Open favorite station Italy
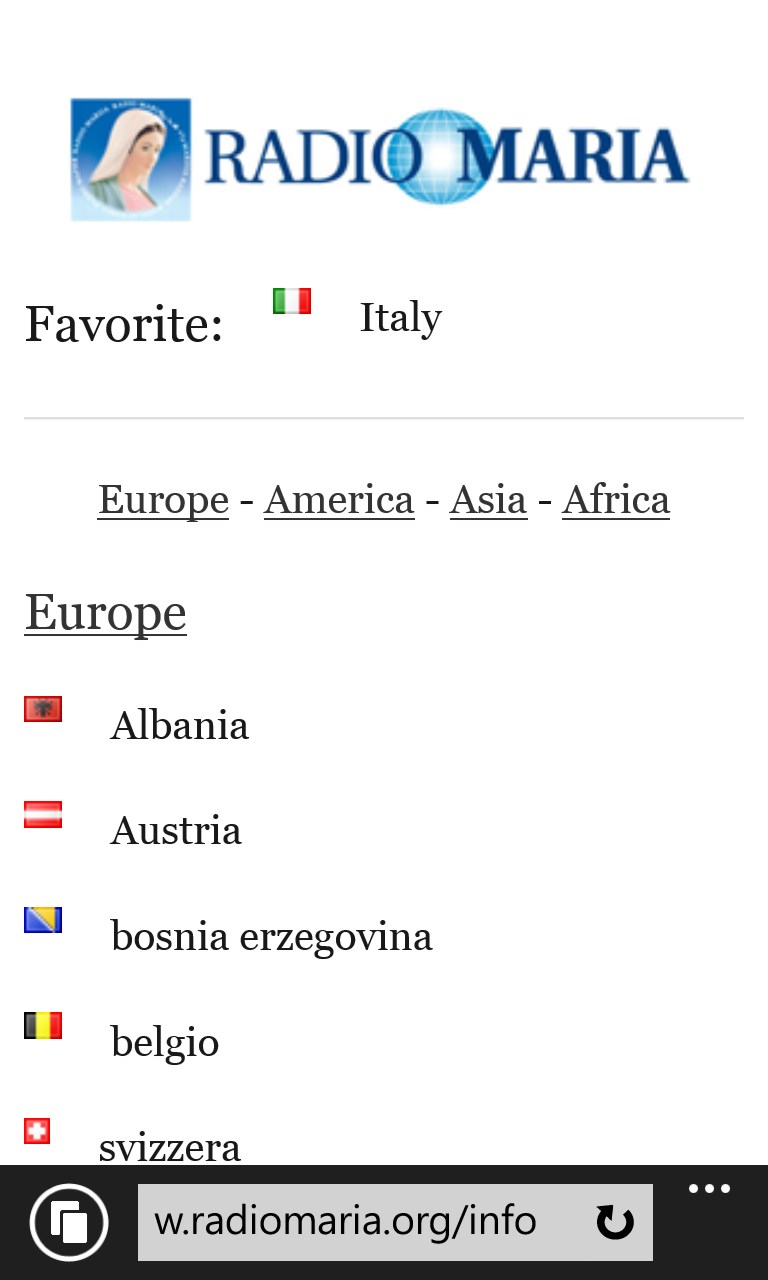Screen dimensions: 768x1280 coord(400,318)
